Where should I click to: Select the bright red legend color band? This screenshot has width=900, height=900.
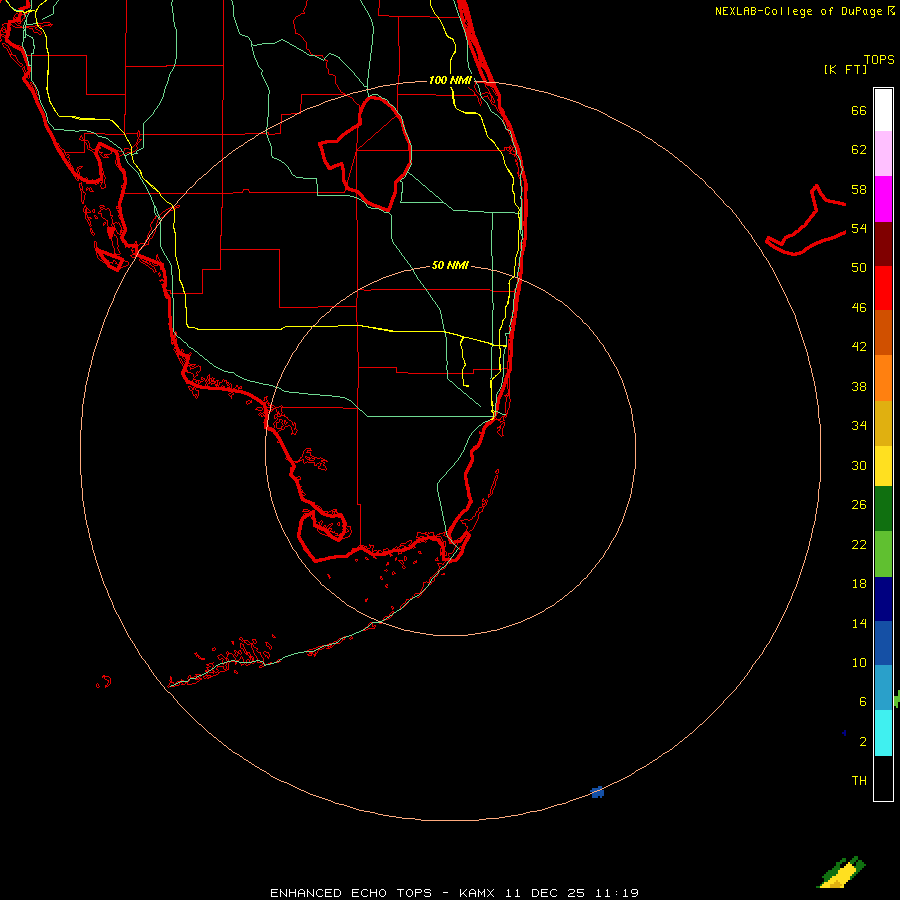(x=883, y=288)
